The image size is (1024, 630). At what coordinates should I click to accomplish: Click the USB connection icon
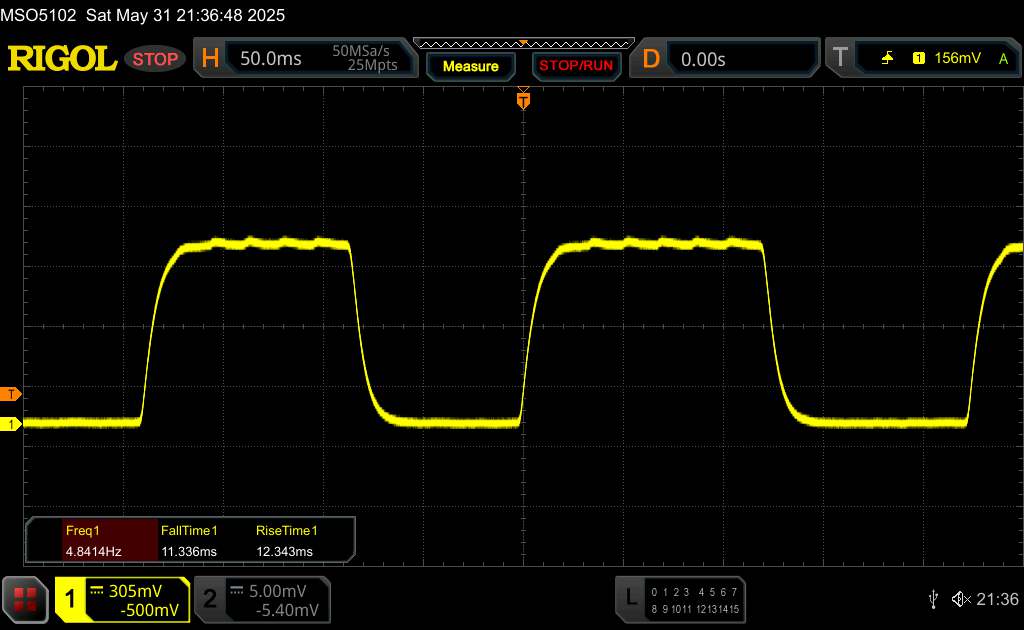(934, 599)
